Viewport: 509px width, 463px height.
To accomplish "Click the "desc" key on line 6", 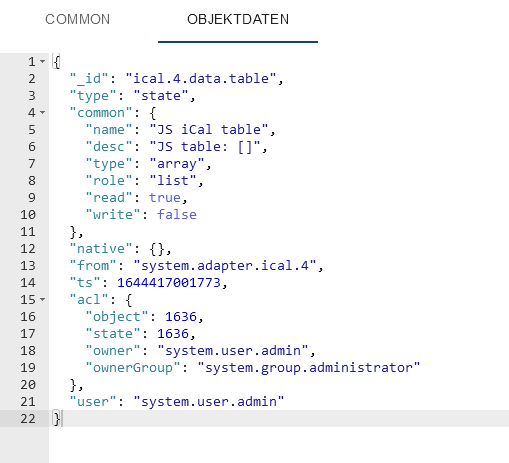I will click(109, 147).
